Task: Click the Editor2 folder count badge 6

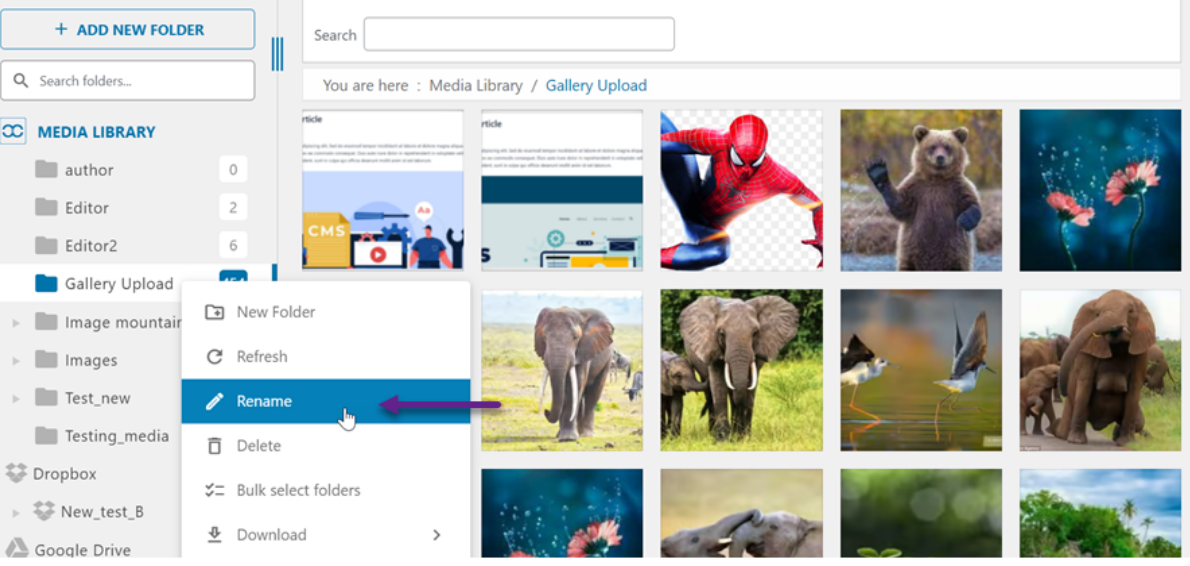Action: (233, 246)
